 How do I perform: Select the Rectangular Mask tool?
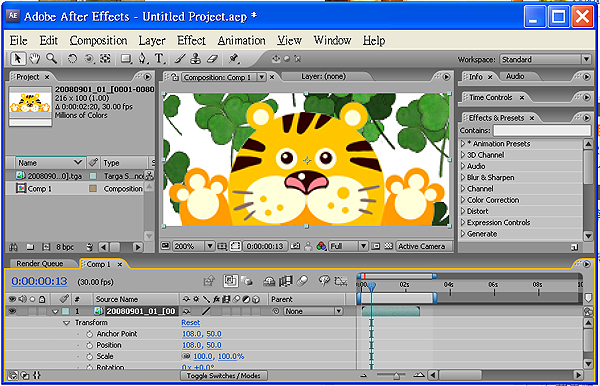[x=126, y=59]
